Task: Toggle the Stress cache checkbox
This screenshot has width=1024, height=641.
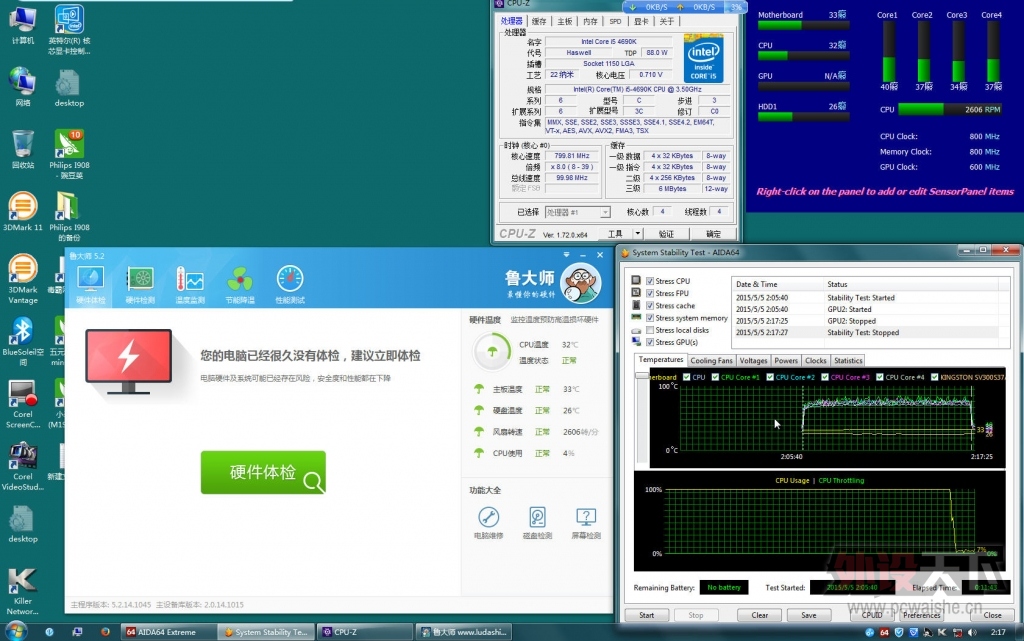Action: click(x=650, y=305)
